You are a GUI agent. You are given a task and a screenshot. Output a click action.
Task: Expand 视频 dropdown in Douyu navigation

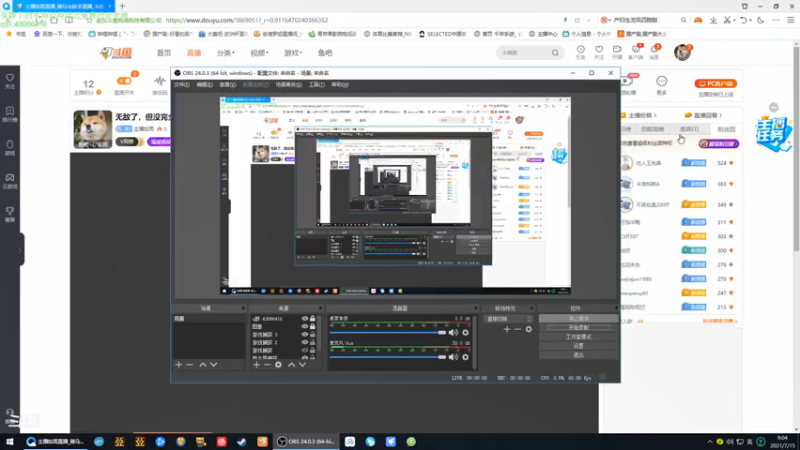259,53
